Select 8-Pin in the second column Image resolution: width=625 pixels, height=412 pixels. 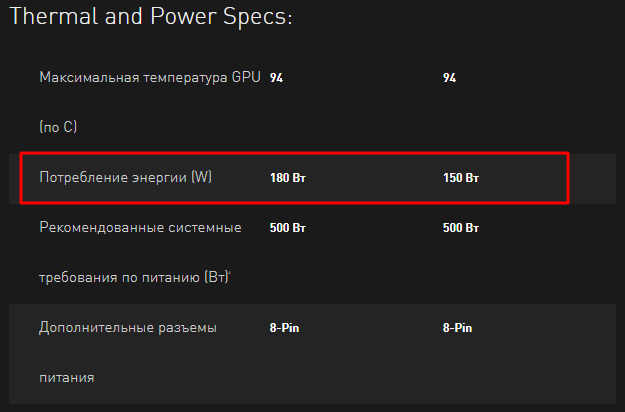[459, 327]
